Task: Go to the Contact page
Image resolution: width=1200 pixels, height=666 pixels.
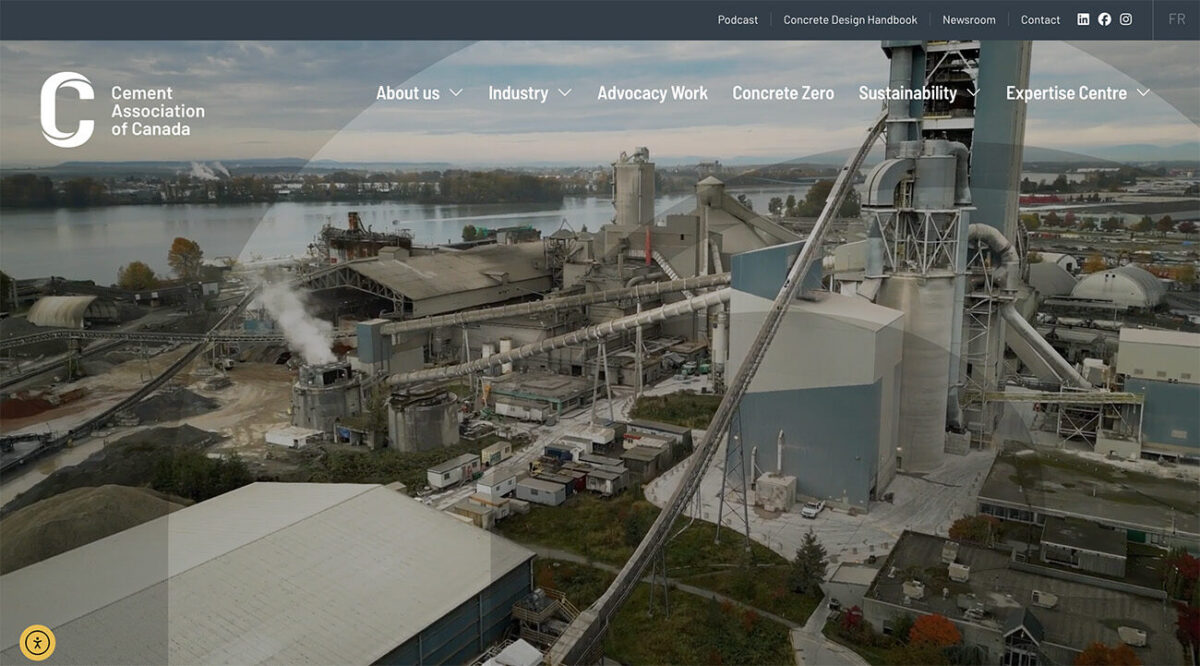Action: pos(1040,20)
